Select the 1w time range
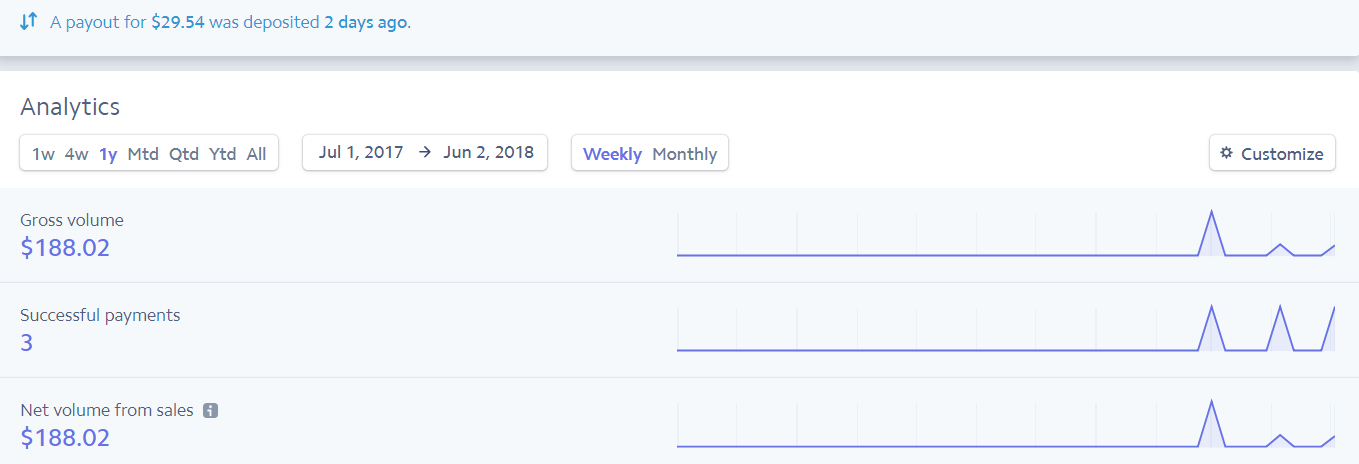The height and width of the screenshot is (464, 1359). click(43, 154)
